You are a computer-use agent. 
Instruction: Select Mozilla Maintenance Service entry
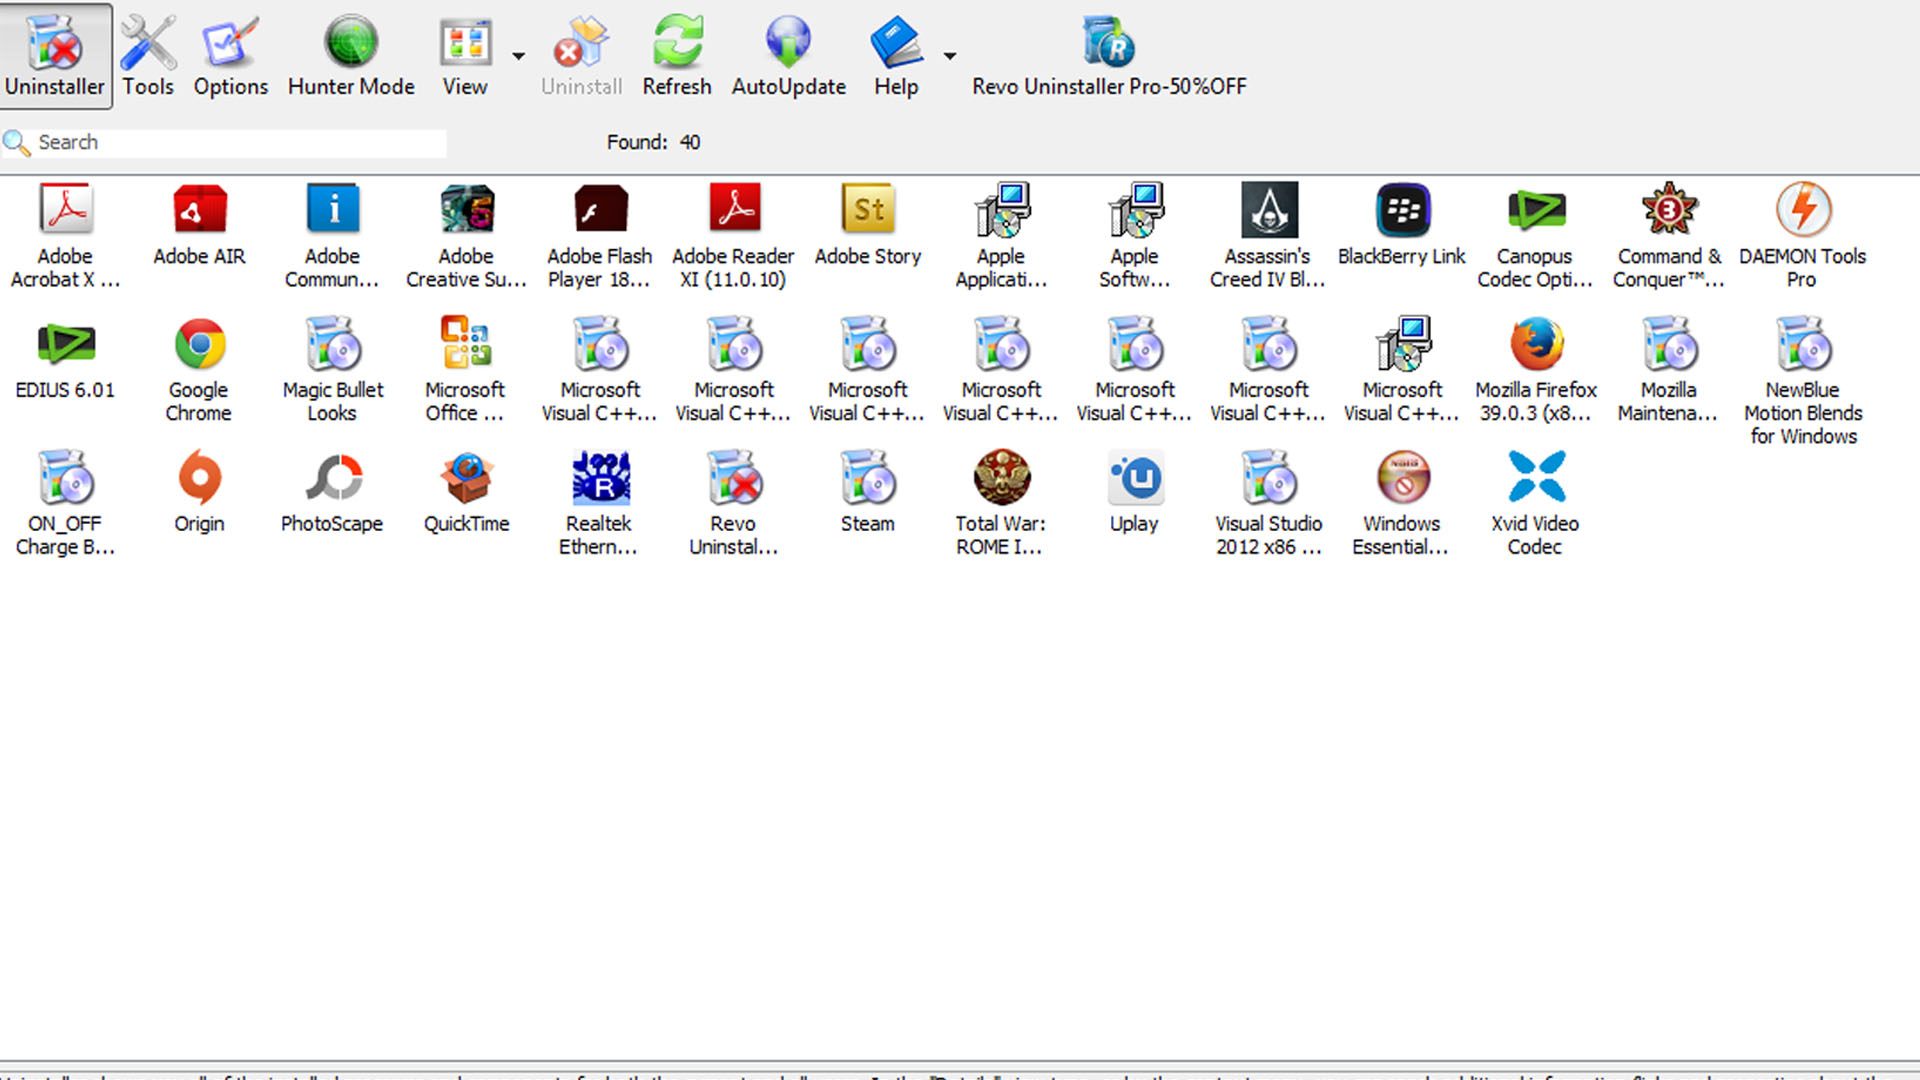pos(1669,370)
